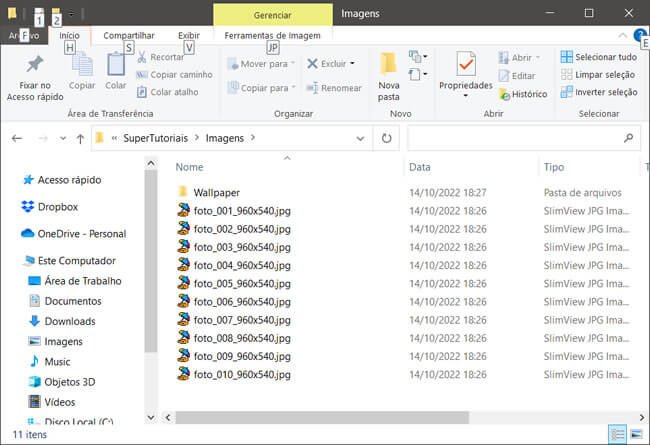Open the Compartilhar ribbon tab

pos(129,35)
